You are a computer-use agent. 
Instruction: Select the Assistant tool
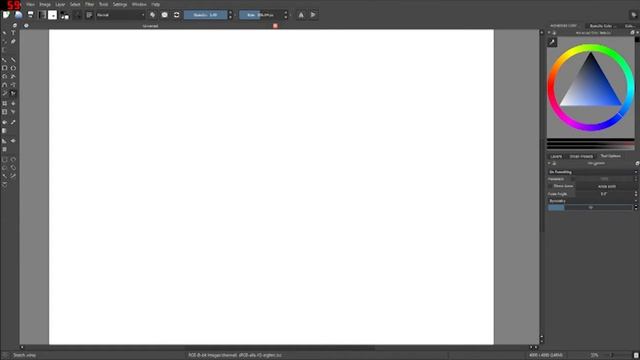click(x=4, y=141)
